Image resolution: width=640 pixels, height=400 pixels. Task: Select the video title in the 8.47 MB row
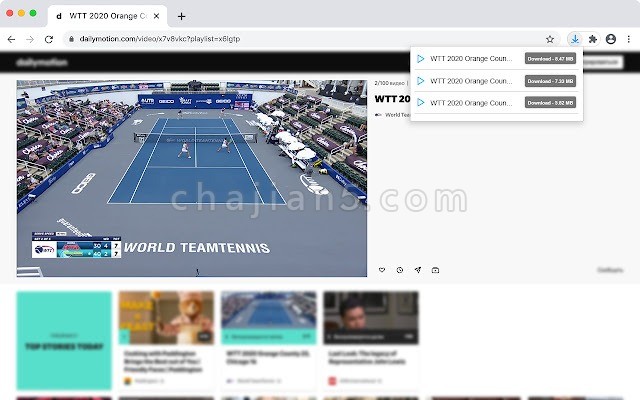coord(471,59)
